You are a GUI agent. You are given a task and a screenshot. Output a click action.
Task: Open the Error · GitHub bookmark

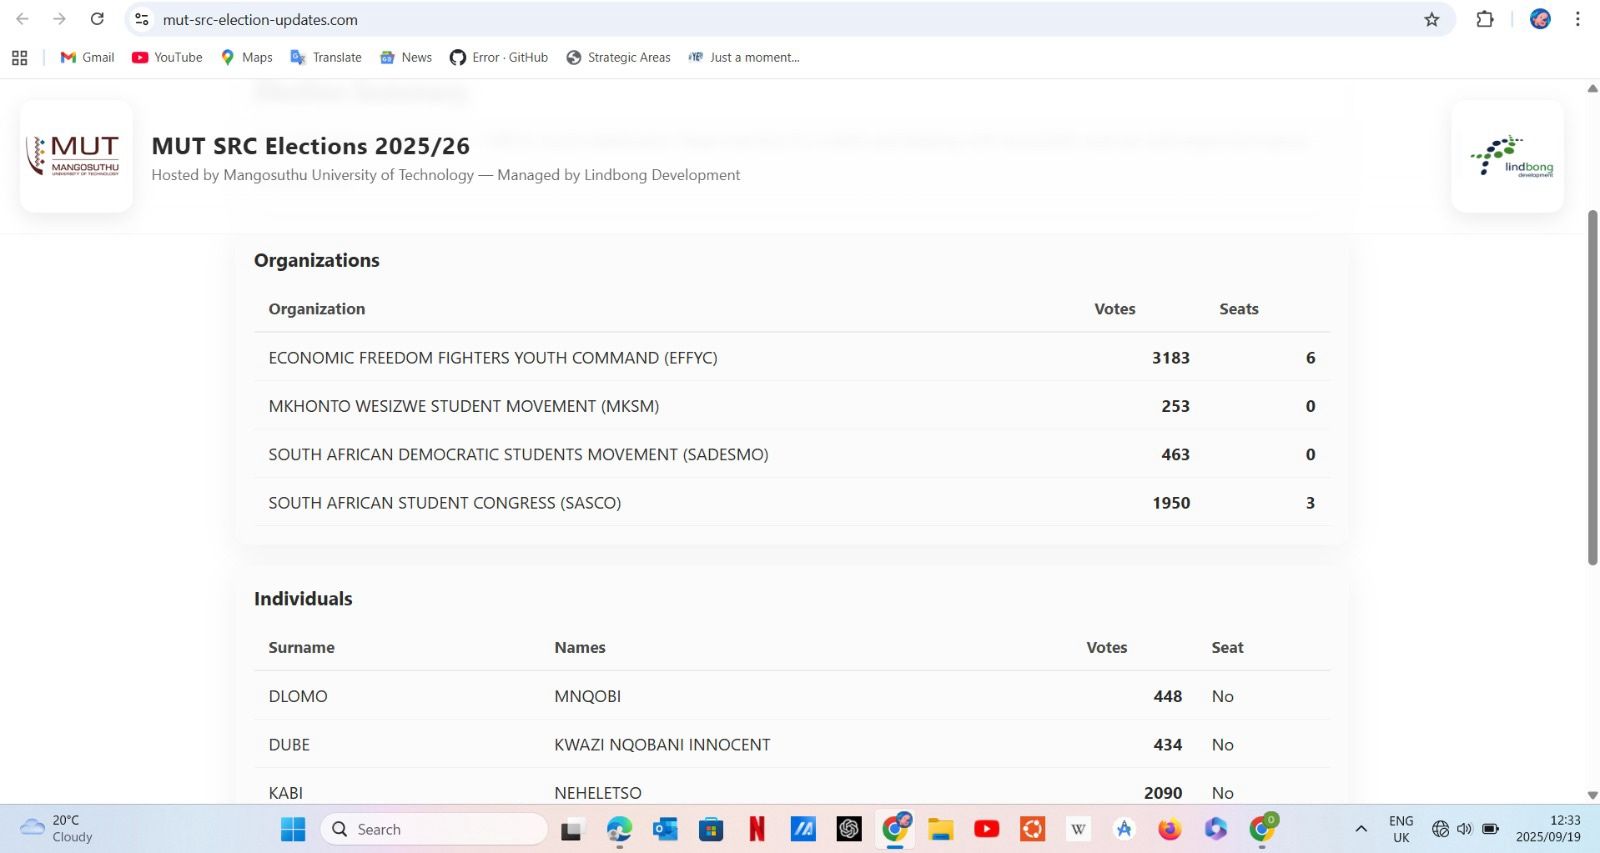coord(499,58)
